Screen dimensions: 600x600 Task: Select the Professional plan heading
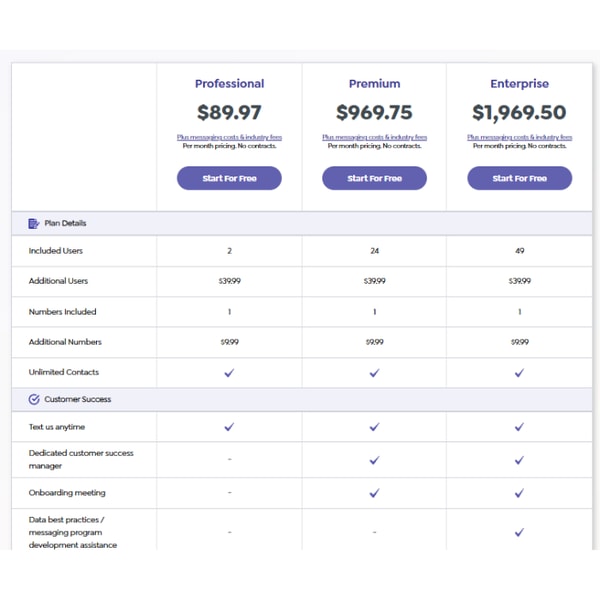coord(230,84)
